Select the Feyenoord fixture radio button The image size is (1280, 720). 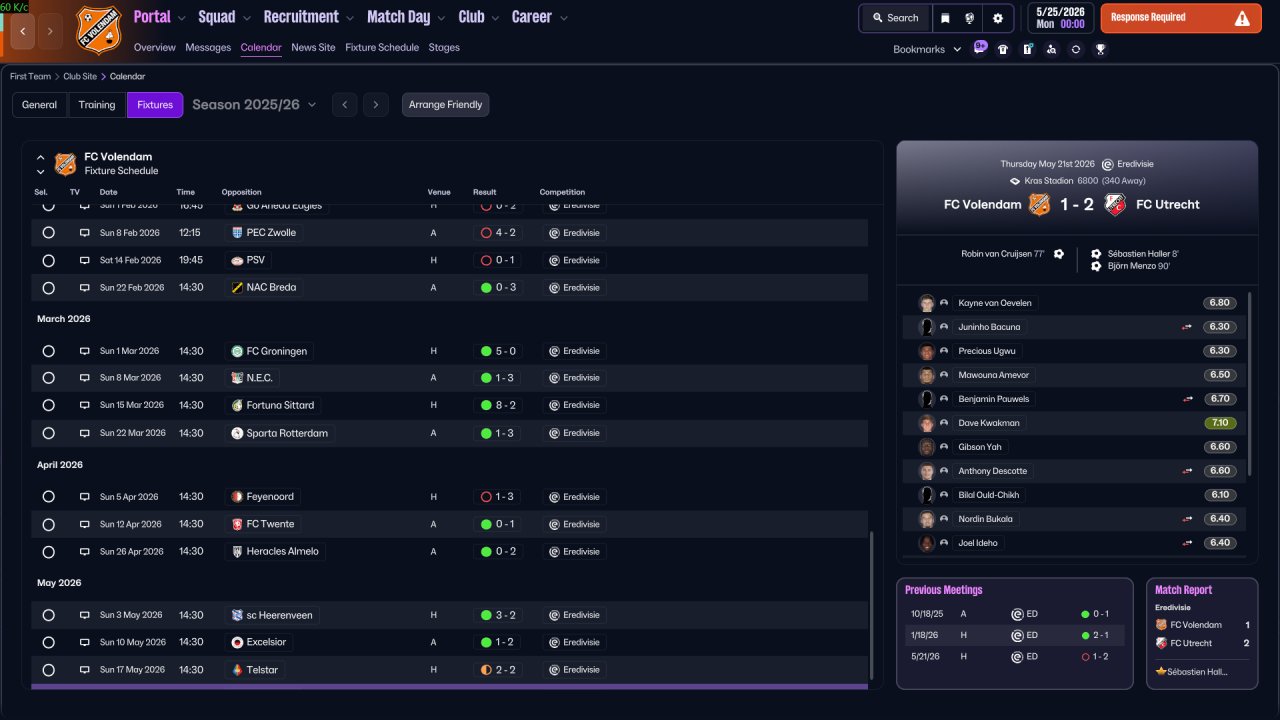(x=48, y=497)
